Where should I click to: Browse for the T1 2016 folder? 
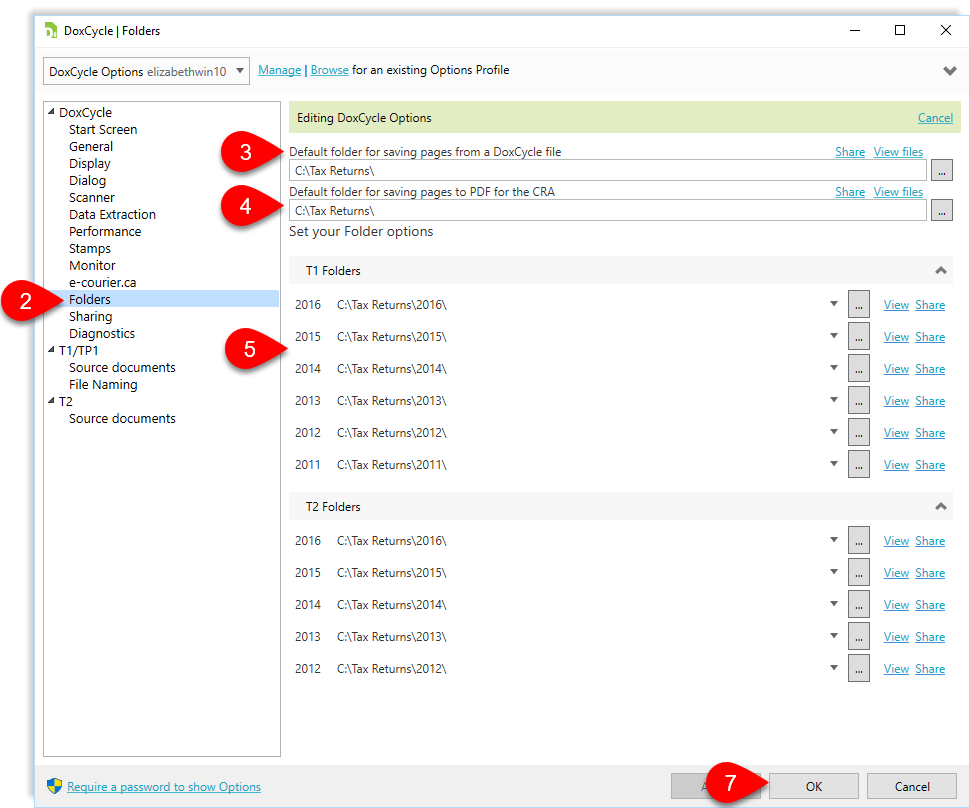click(859, 304)
